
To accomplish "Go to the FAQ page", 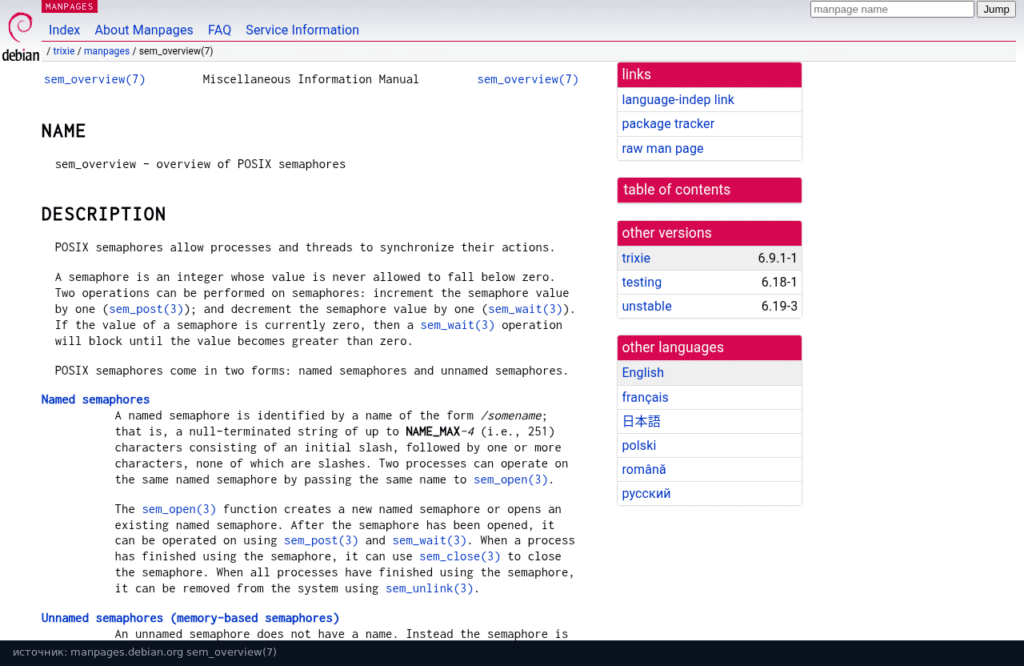I will [219, 30].
